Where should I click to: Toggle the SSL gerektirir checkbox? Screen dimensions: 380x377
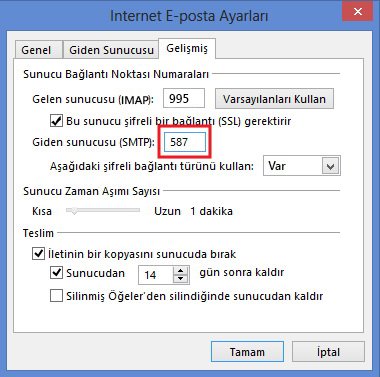pos(56,121)
